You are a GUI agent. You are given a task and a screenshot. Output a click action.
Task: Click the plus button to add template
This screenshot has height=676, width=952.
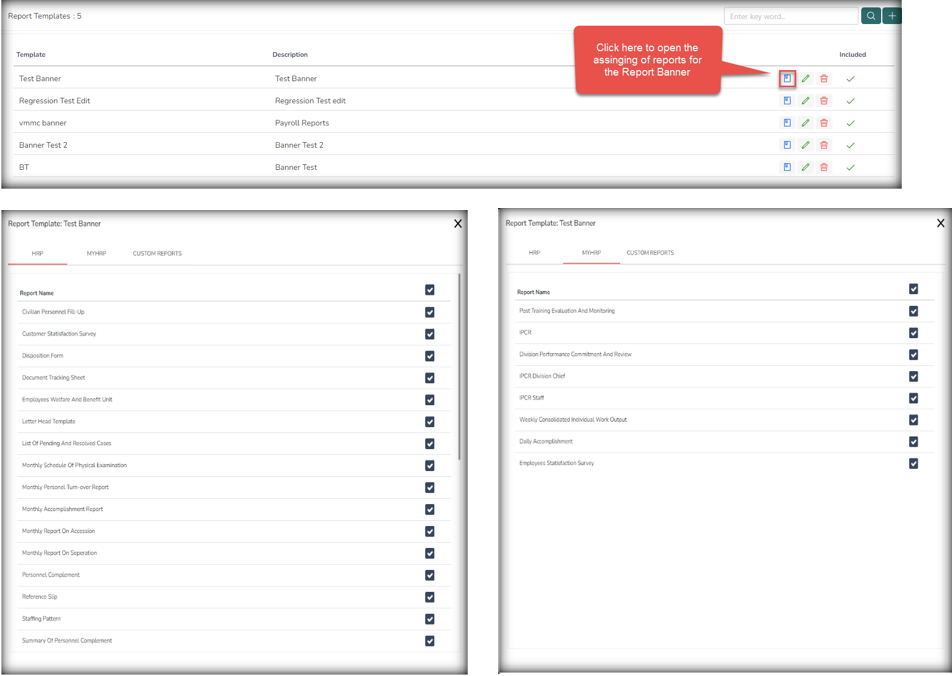(x=892, y=16)
